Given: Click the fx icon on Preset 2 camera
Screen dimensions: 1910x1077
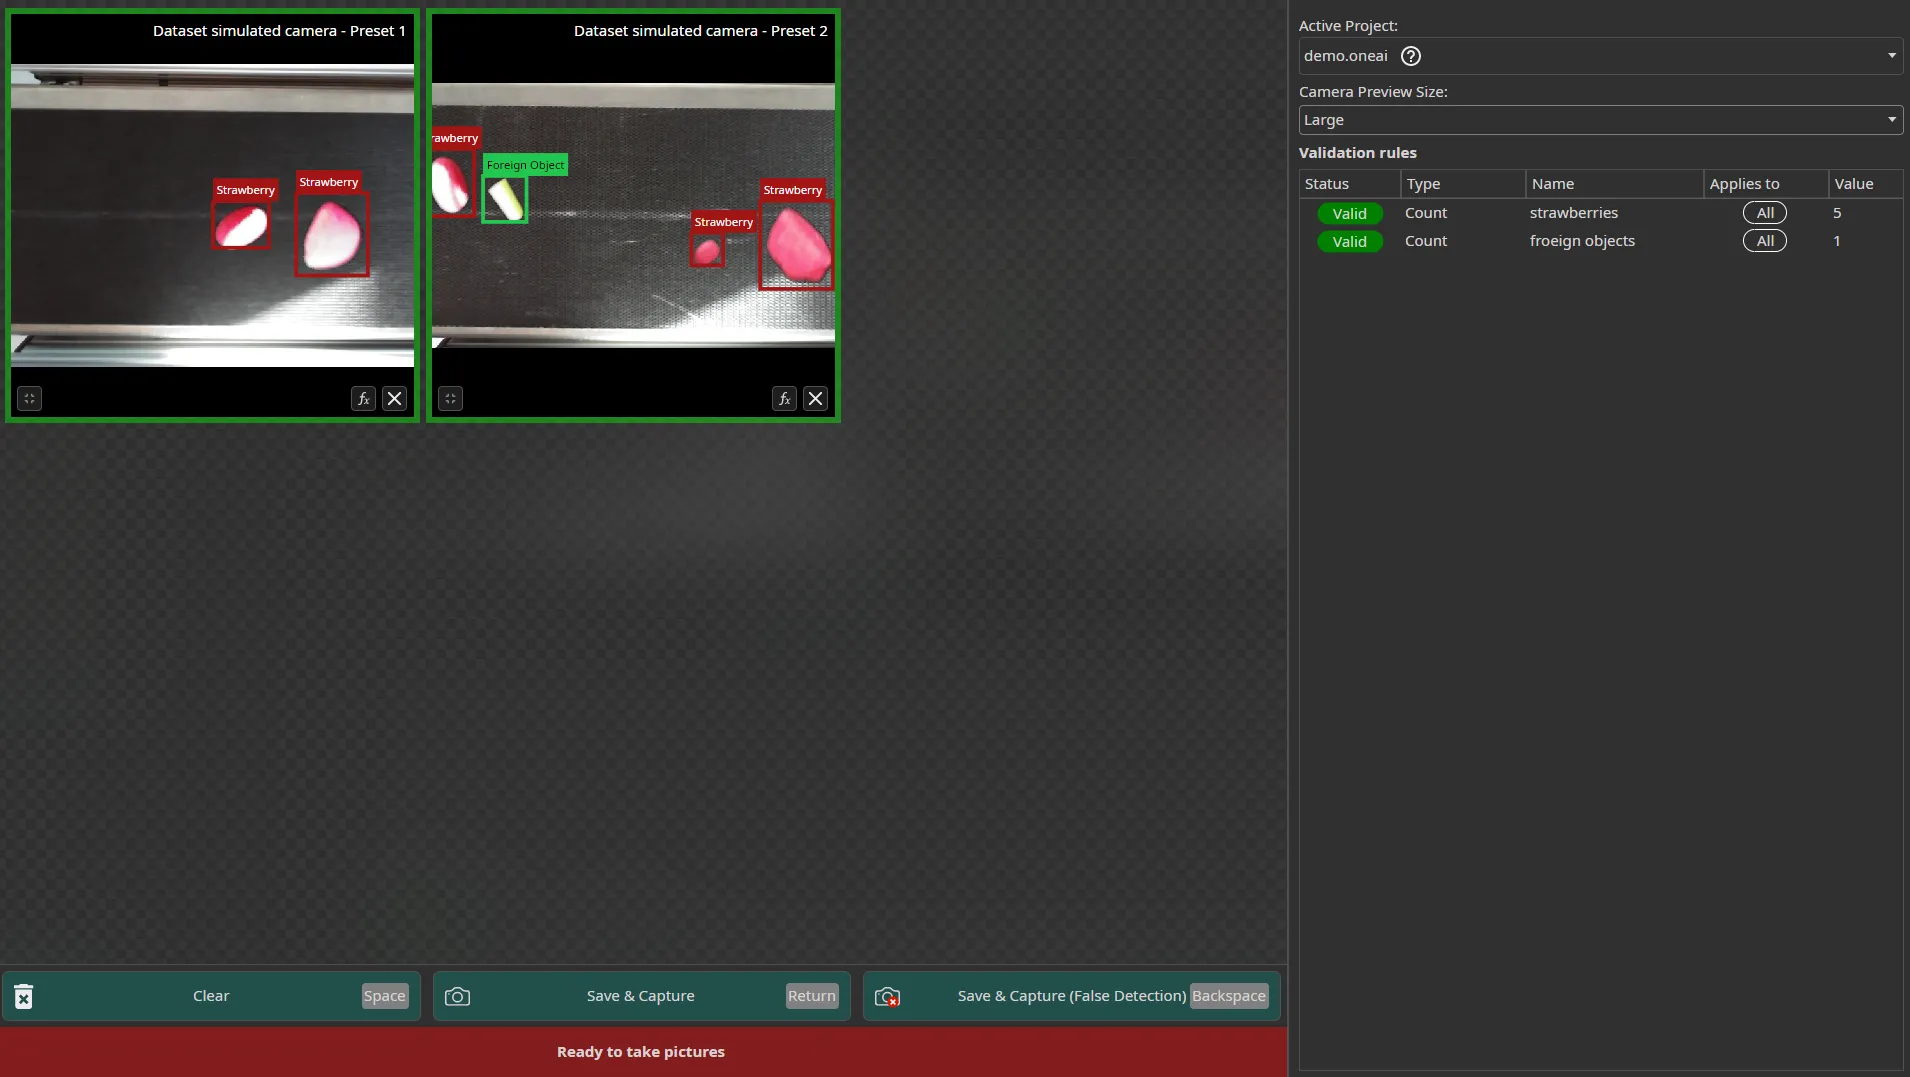Looking at the screenshot, I should (785, 398).
